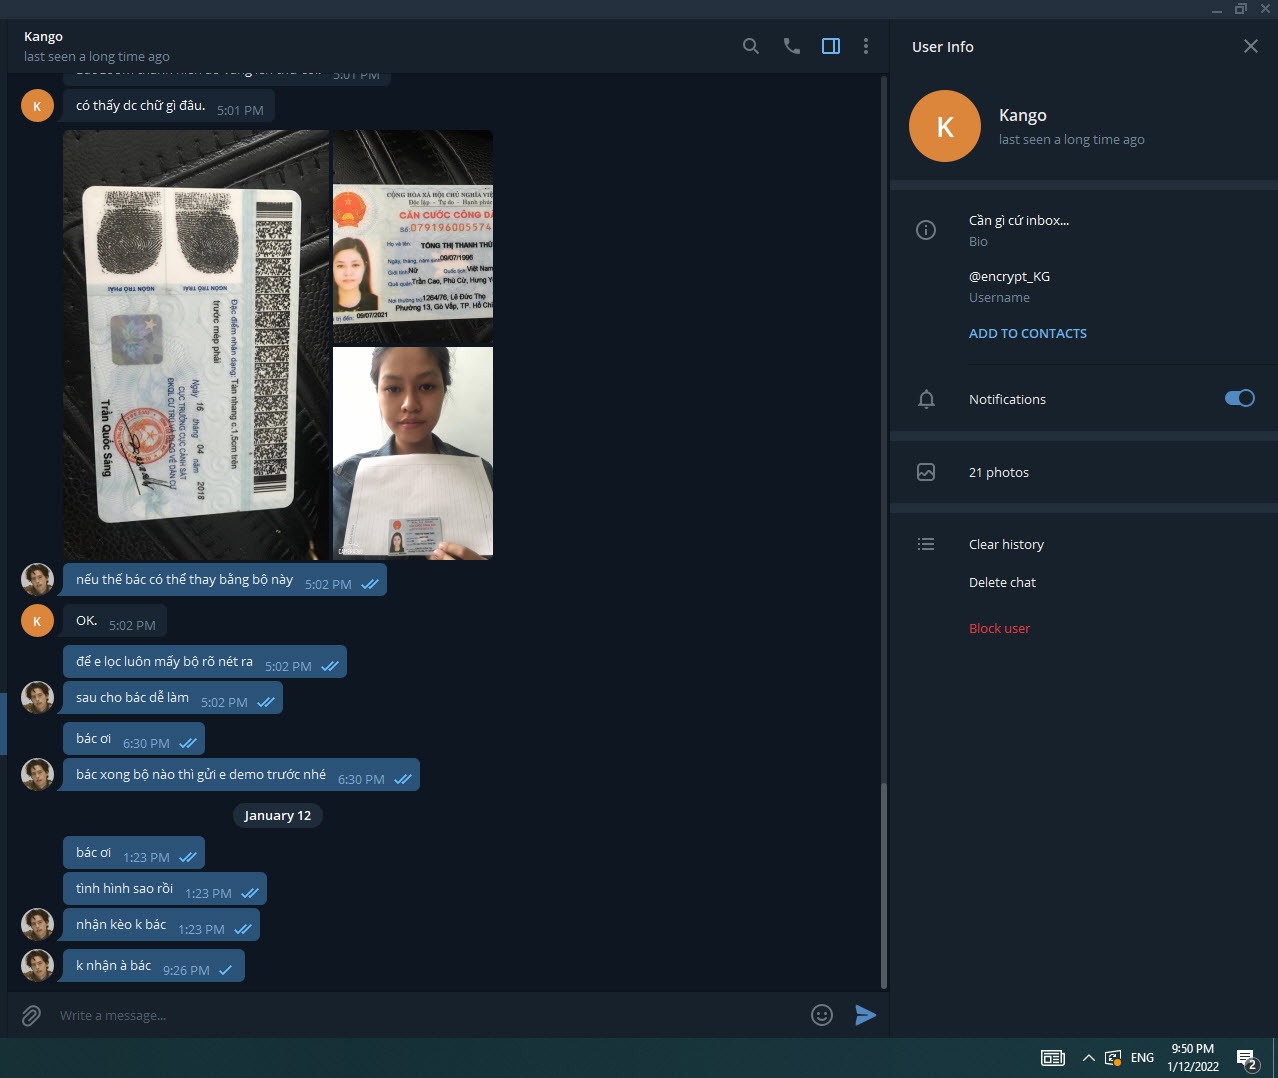
Task: Open Windows action center notifications icon
Action: point(1247,1059)
